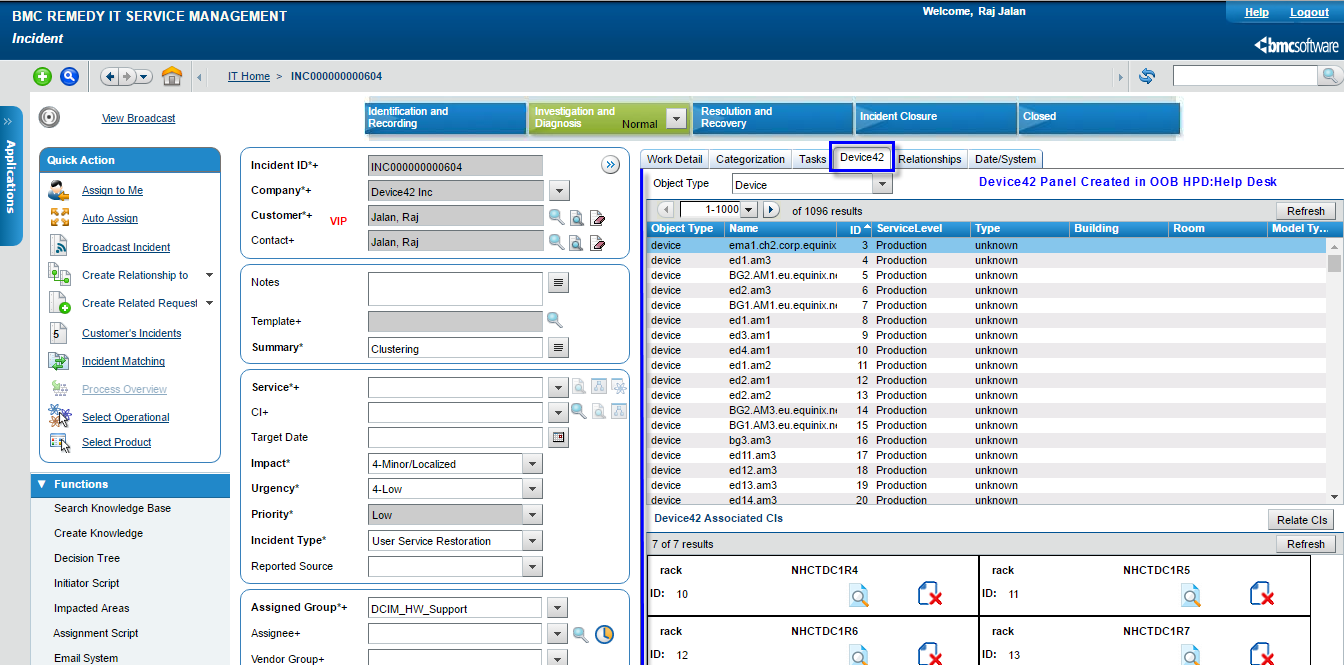1344x665 pixels.
Task: Expand the Create Relationship to menu arrow
Action: pos(209,275)
